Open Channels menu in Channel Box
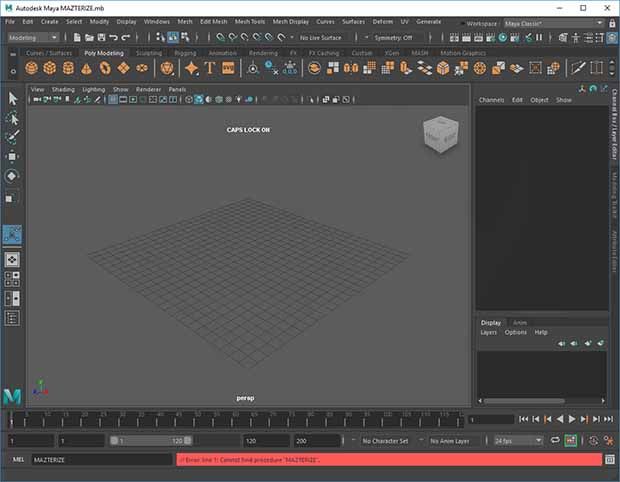Screen dimensions: 620x482 491,100
